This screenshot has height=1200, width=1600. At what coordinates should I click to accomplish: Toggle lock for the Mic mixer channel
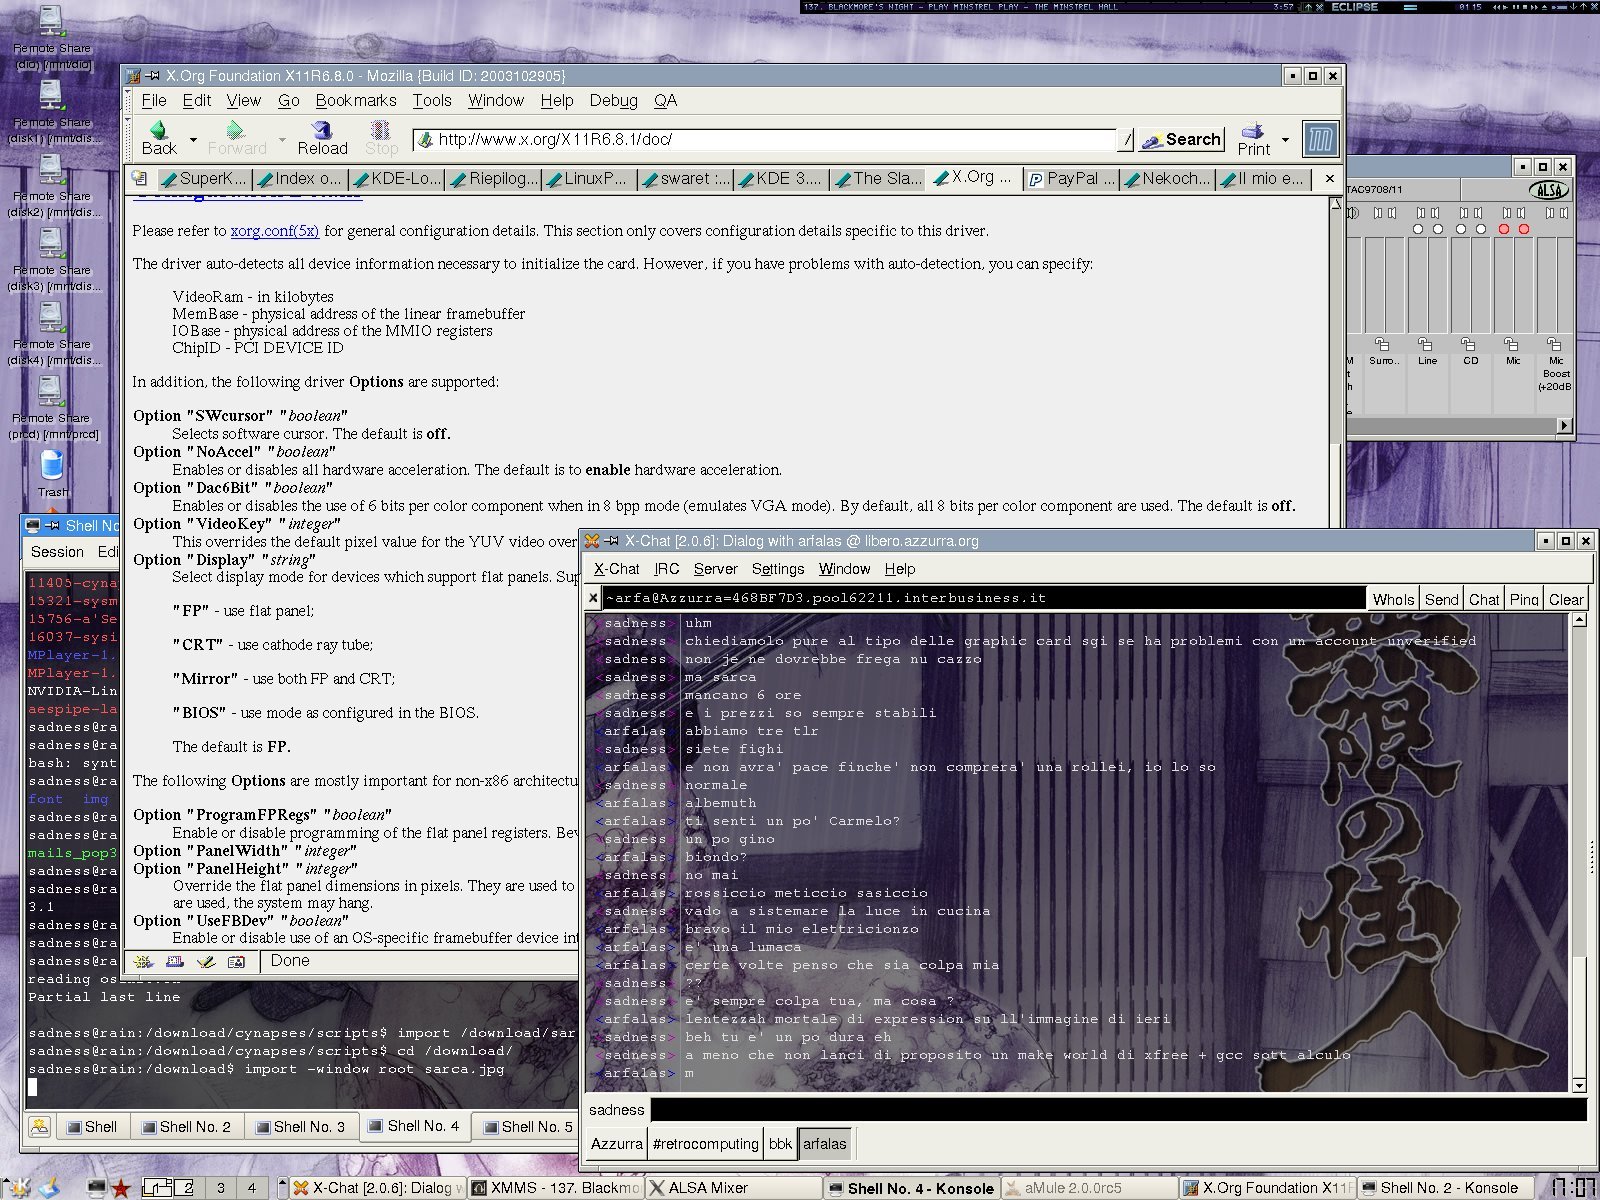click(1511, 344)
